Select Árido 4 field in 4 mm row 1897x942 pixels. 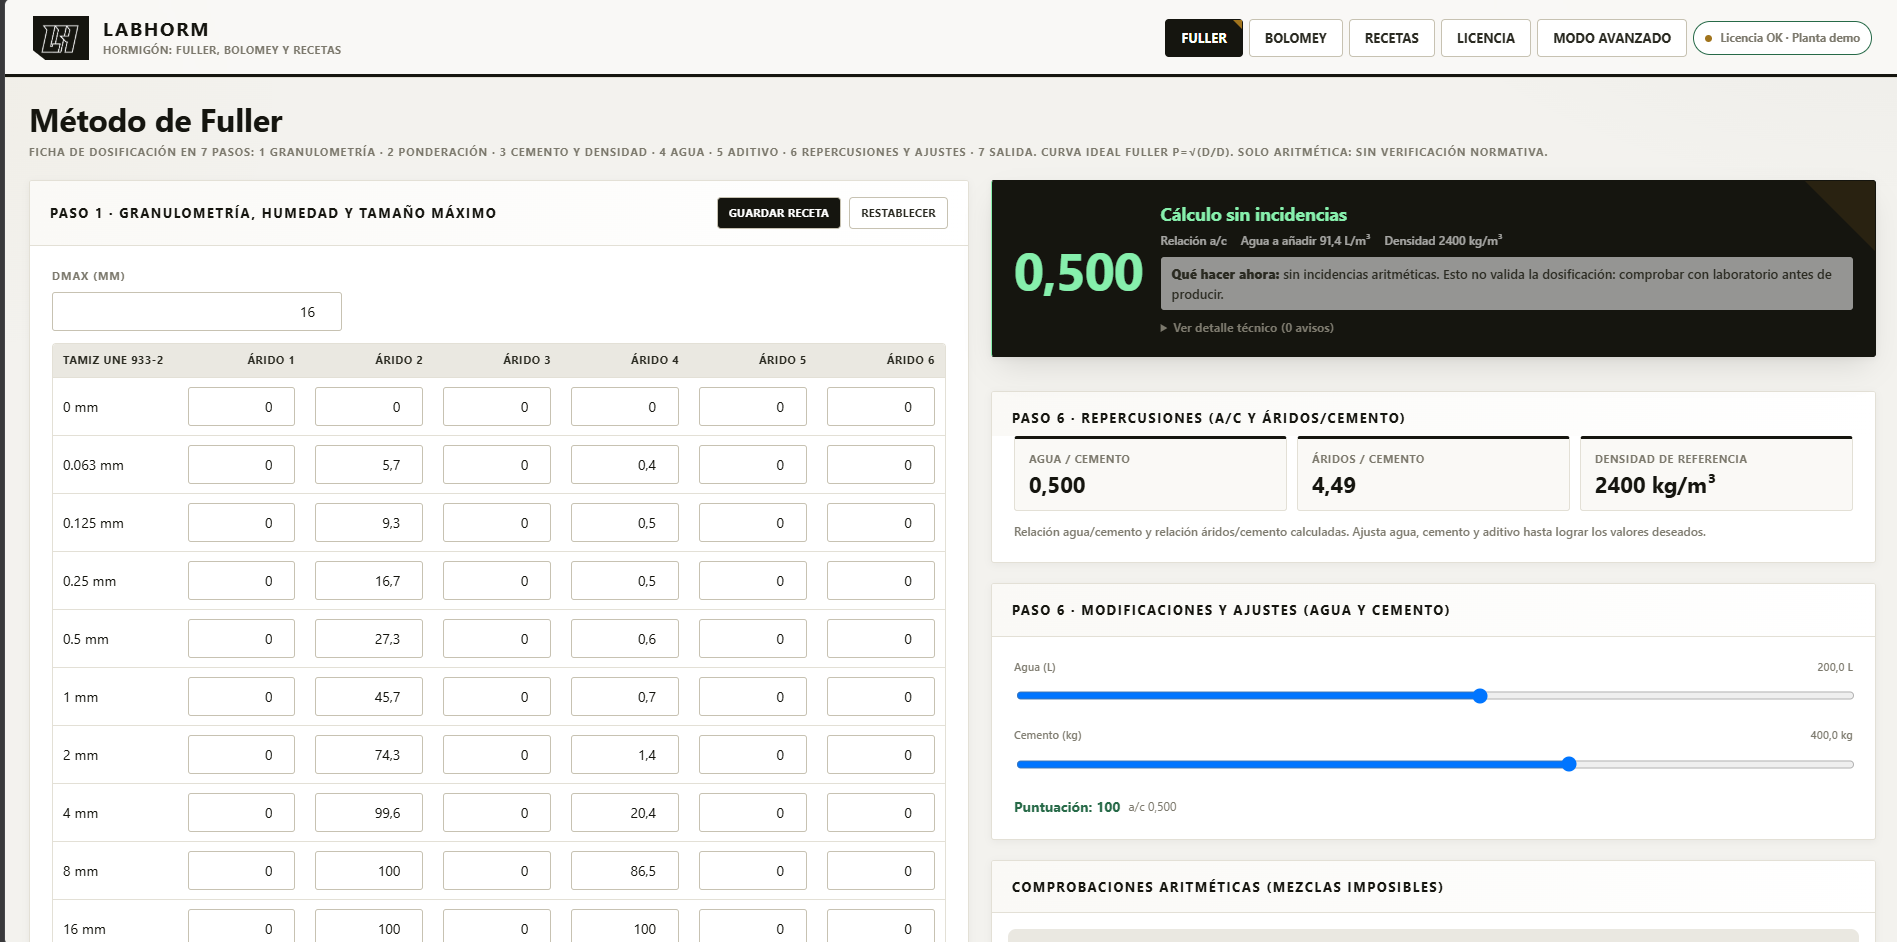pyautogui.click(x=625, y=813)
